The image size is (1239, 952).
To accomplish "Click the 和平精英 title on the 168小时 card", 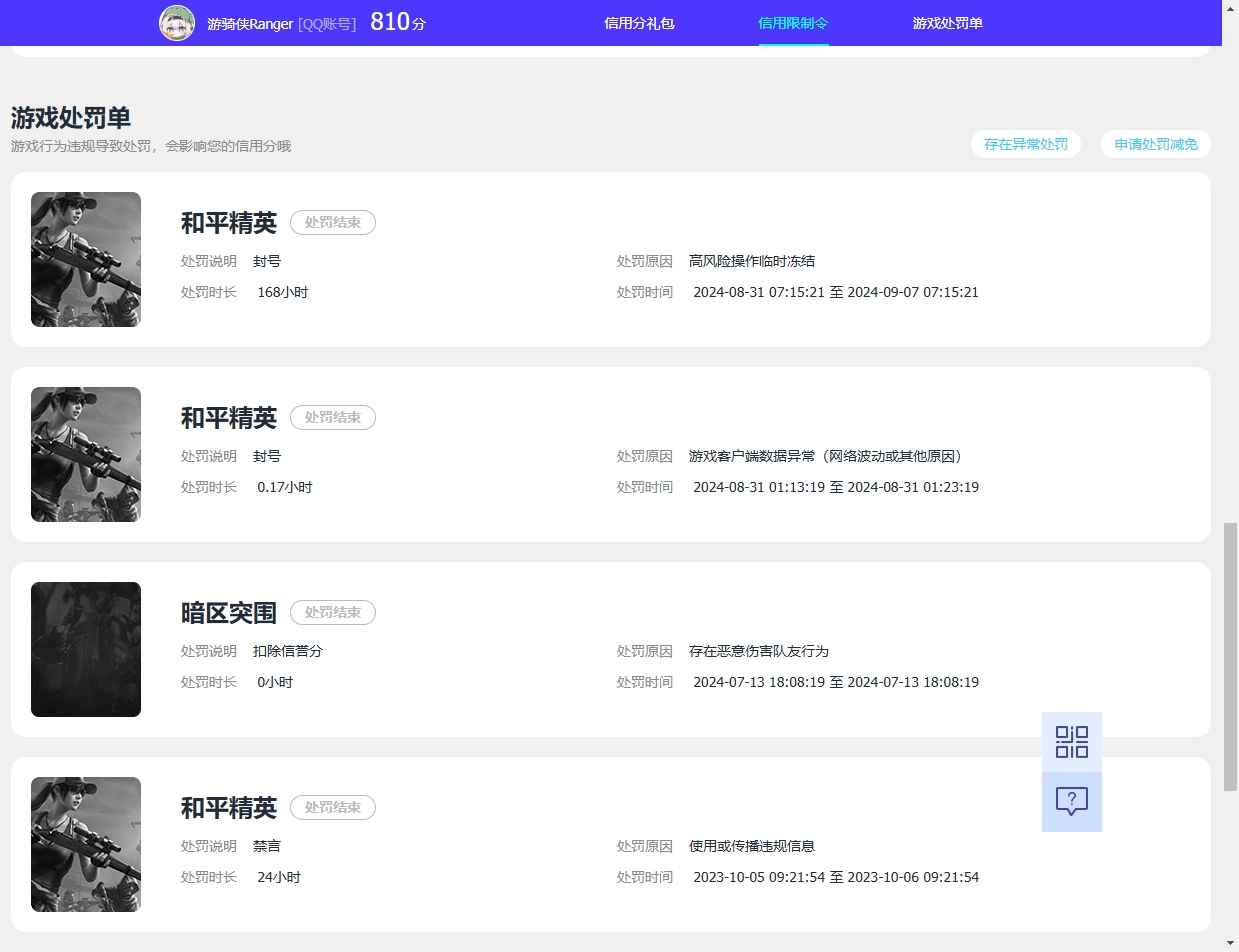I will (229, 222).
